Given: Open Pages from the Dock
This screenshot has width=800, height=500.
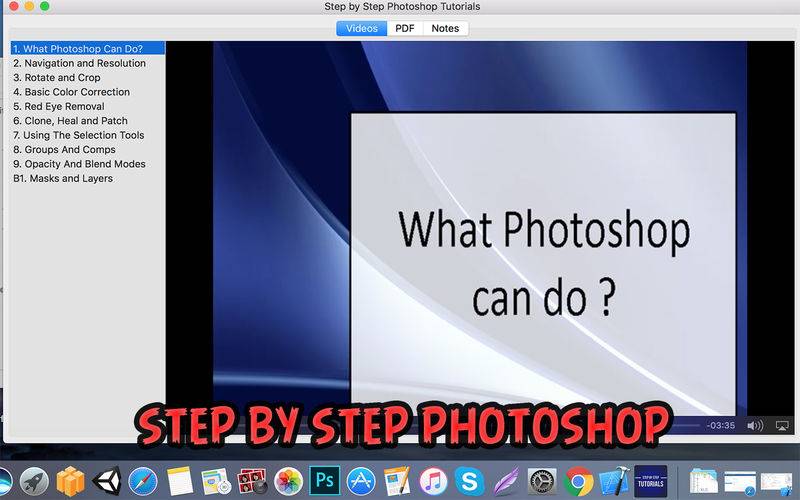Looking at the screenshot, I should [397, 481].
